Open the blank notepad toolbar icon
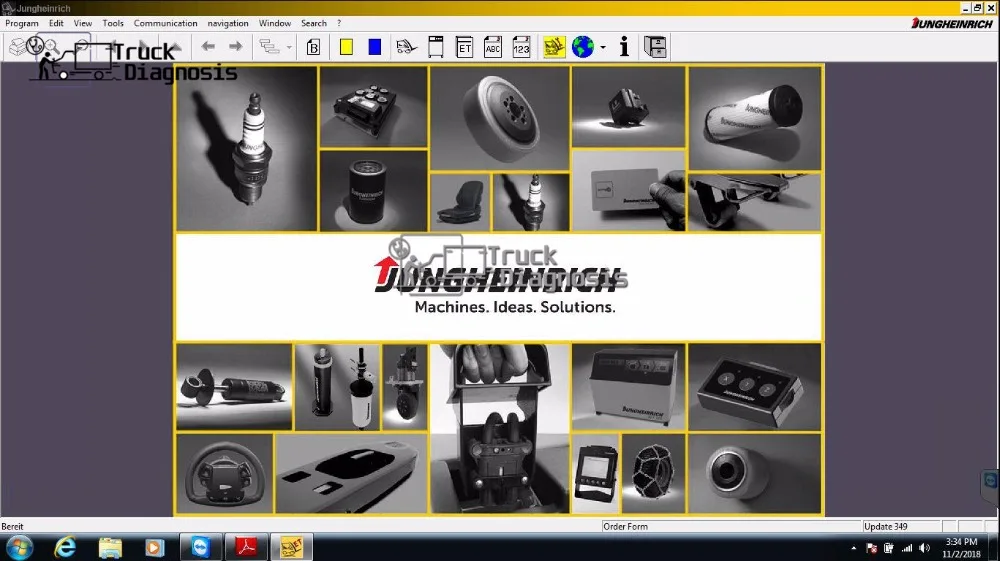Image resolution: width=1000 pixels, height=561 pixels. 436,47
